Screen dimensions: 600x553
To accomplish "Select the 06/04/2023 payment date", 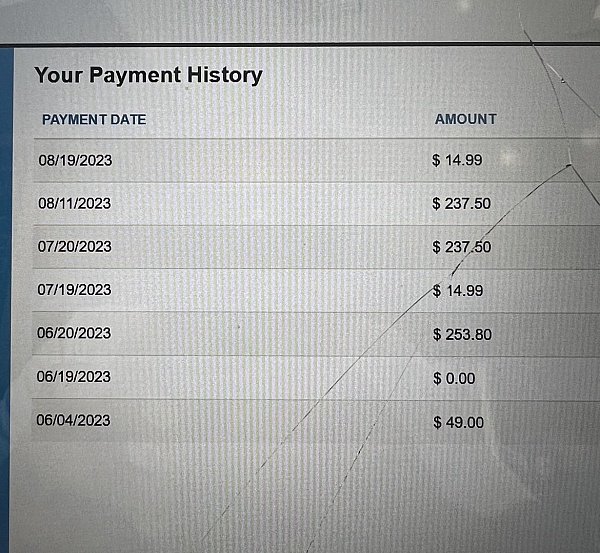I will pos(73,420).
